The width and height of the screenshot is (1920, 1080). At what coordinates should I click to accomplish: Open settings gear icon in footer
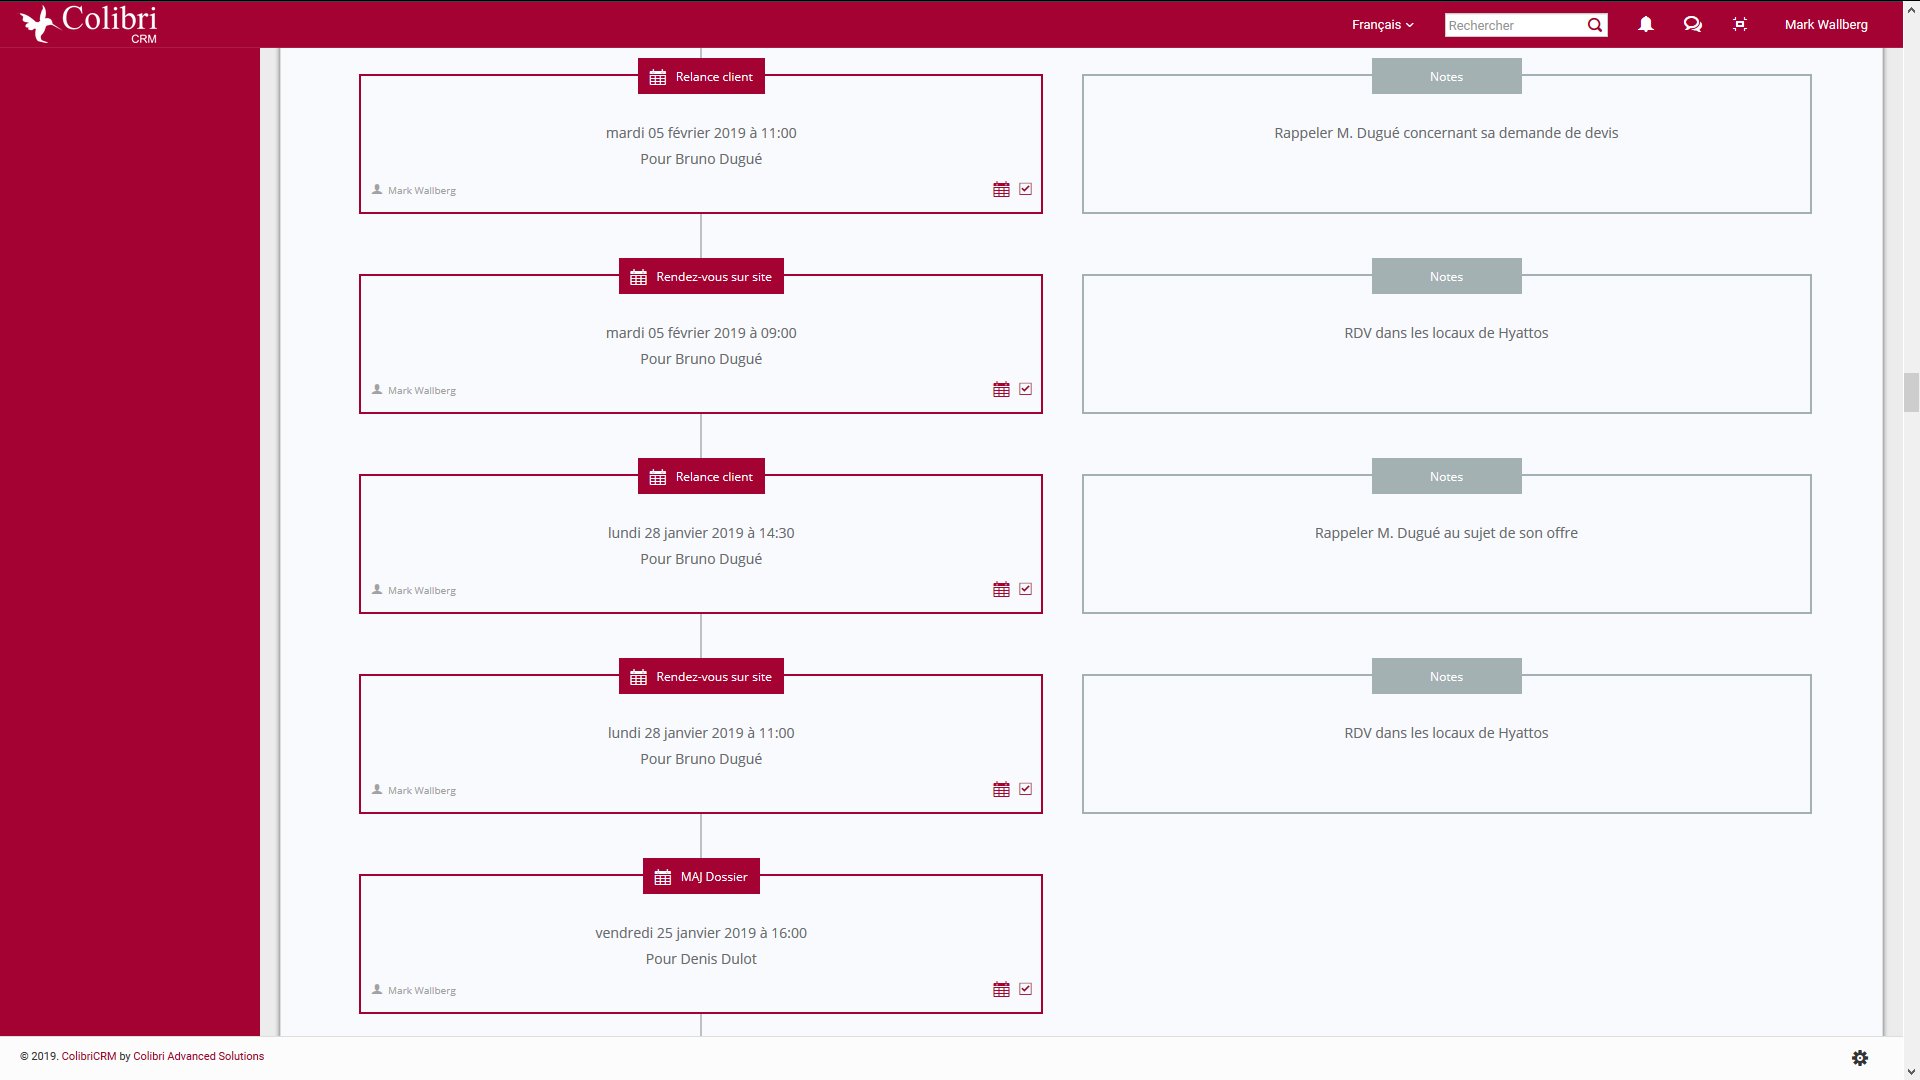point(1860,1057)
